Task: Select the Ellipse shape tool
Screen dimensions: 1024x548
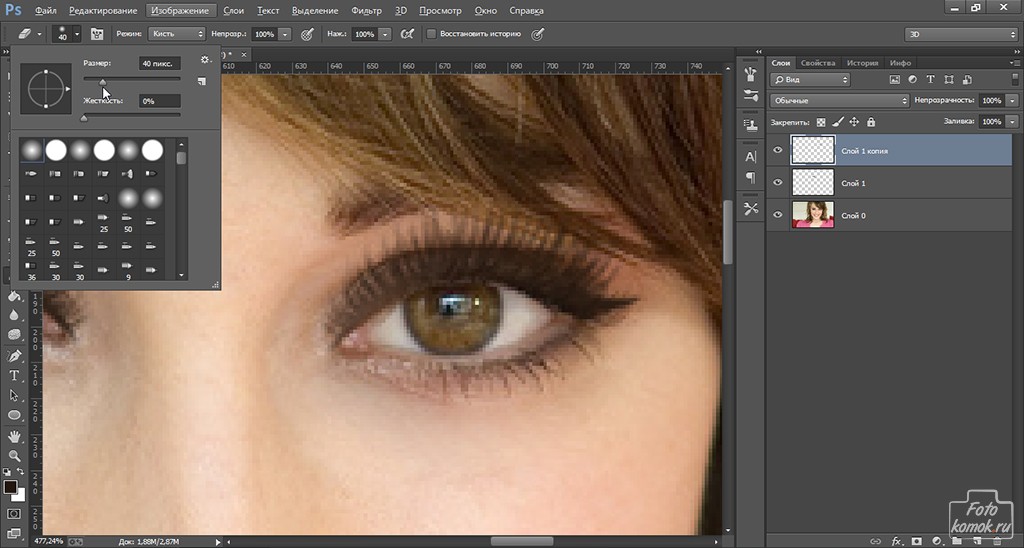Action: 14,415
